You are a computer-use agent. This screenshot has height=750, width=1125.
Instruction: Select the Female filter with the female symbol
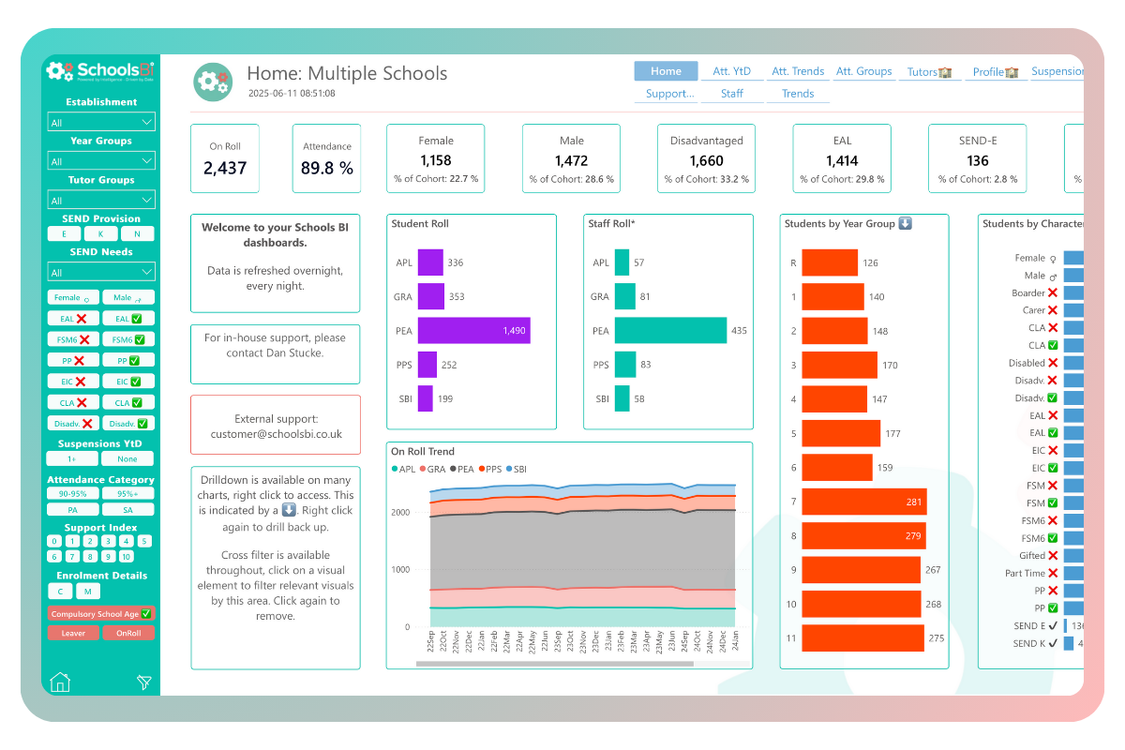pyautogui.click(x=72, y=297)
